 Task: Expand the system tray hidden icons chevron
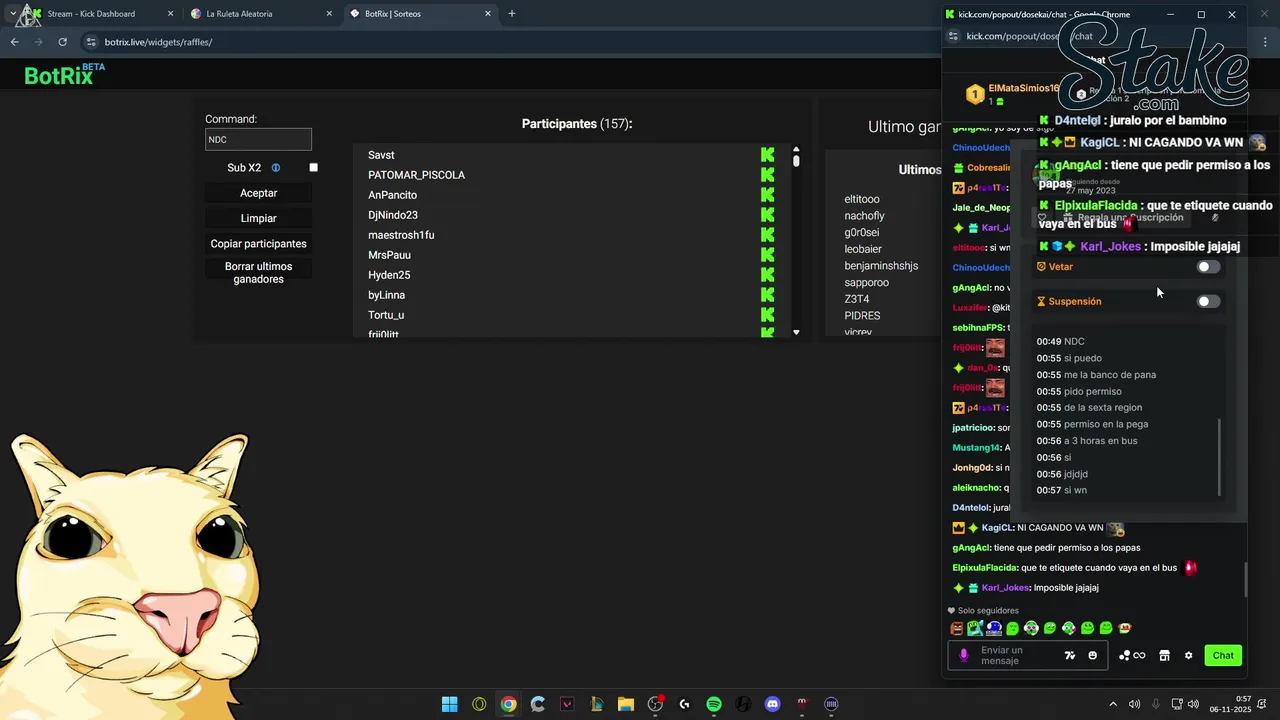coord(1113,704)
